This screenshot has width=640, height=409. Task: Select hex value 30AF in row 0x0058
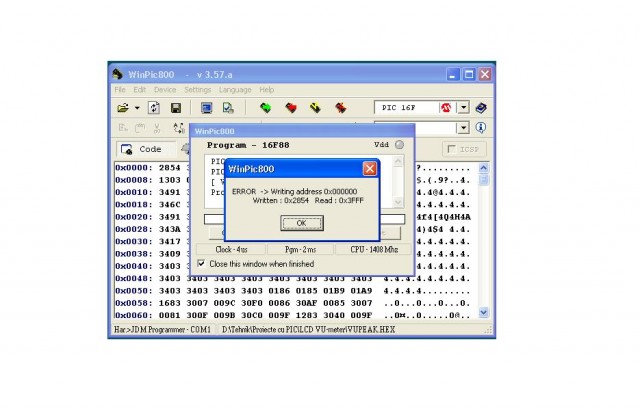pyautogui.click(x=307, y=303)
